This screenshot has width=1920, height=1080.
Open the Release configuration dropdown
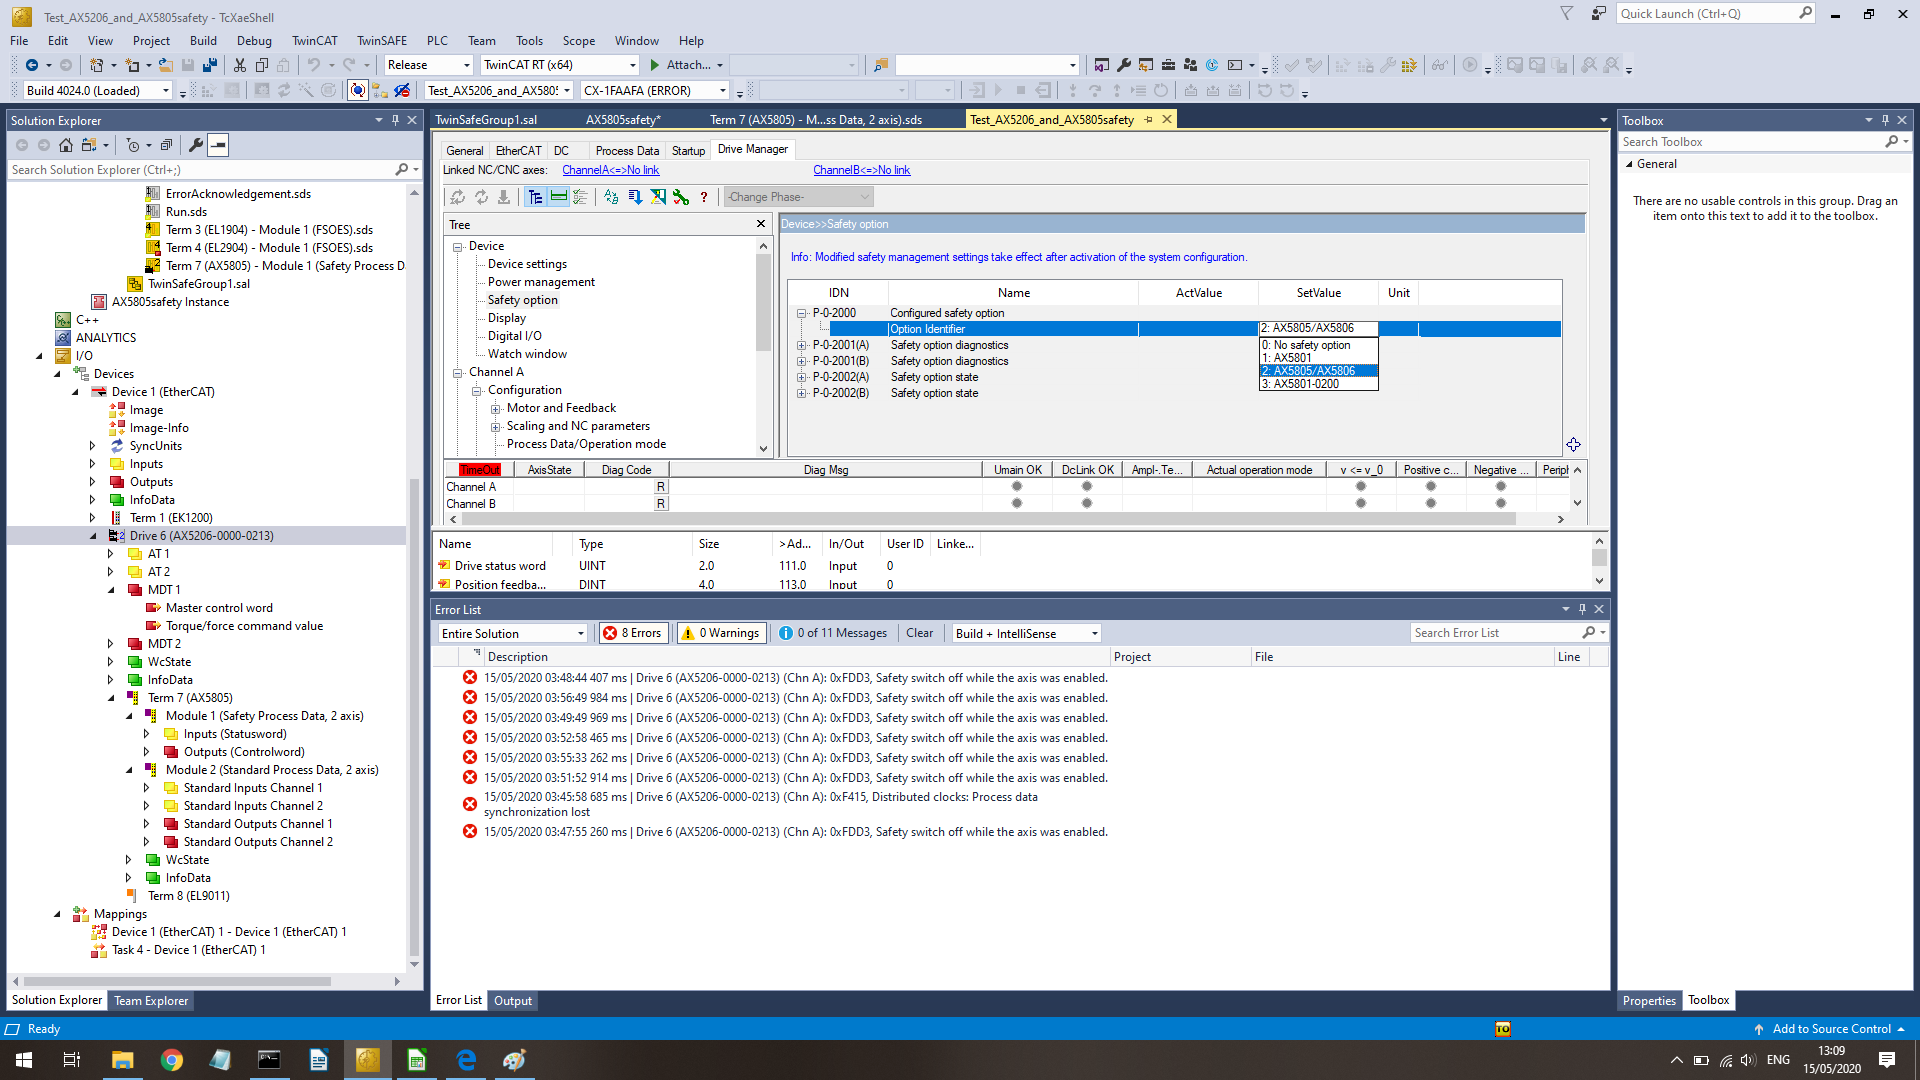pyautogui.click(x=428, y=65)
